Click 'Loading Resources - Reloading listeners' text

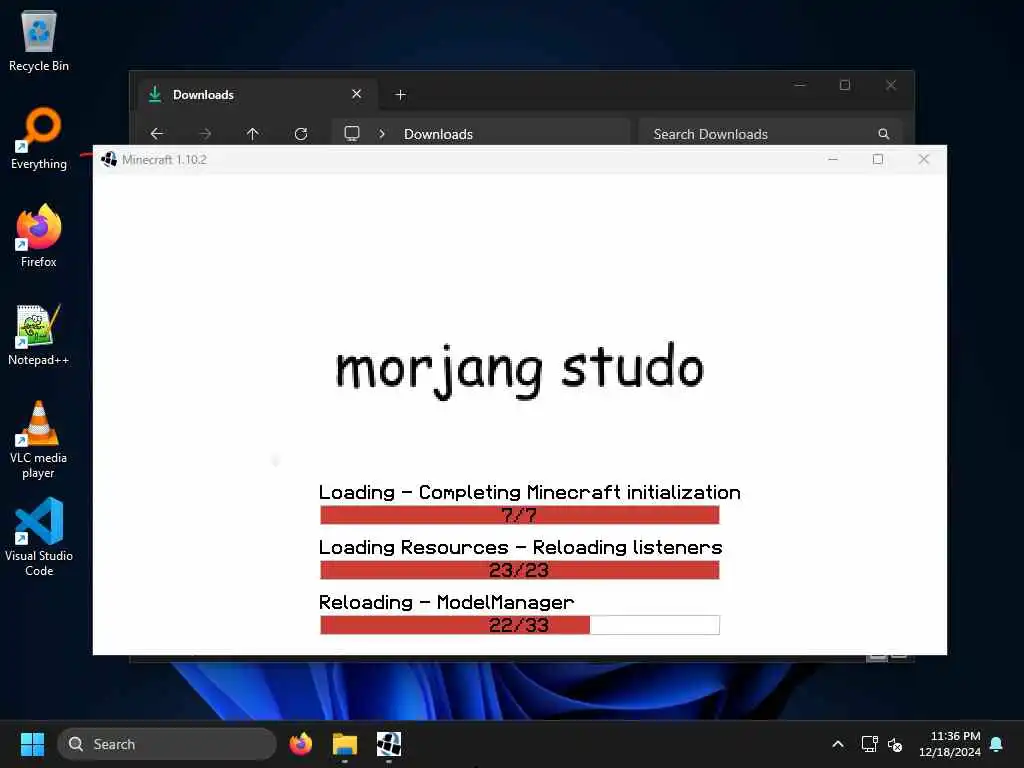pos(520,547)
